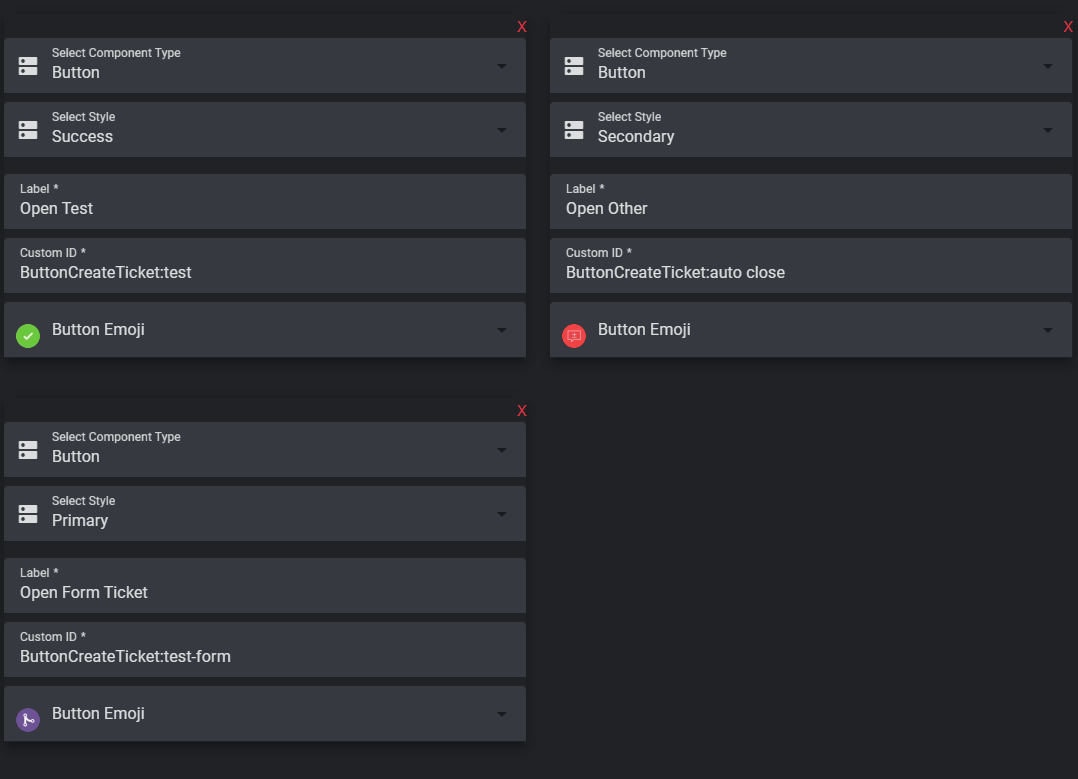
Task: Click the Open Form Ticket label field
Action: (x=265, y=592)
